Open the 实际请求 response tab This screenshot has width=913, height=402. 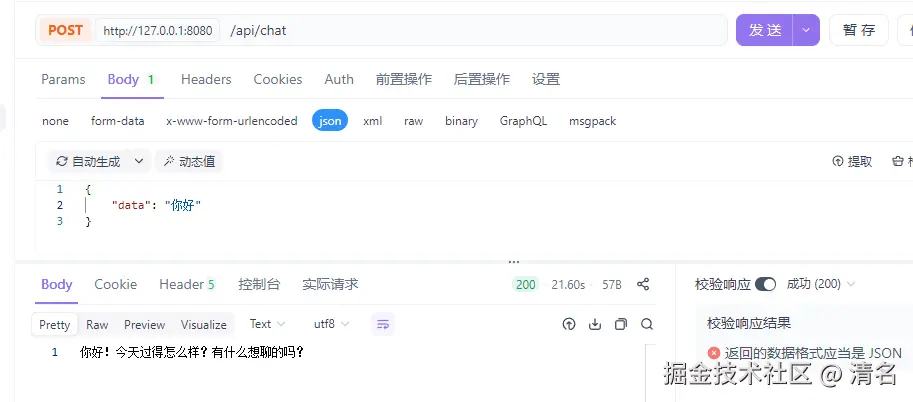pyautogui.click(x=330, y=284)
